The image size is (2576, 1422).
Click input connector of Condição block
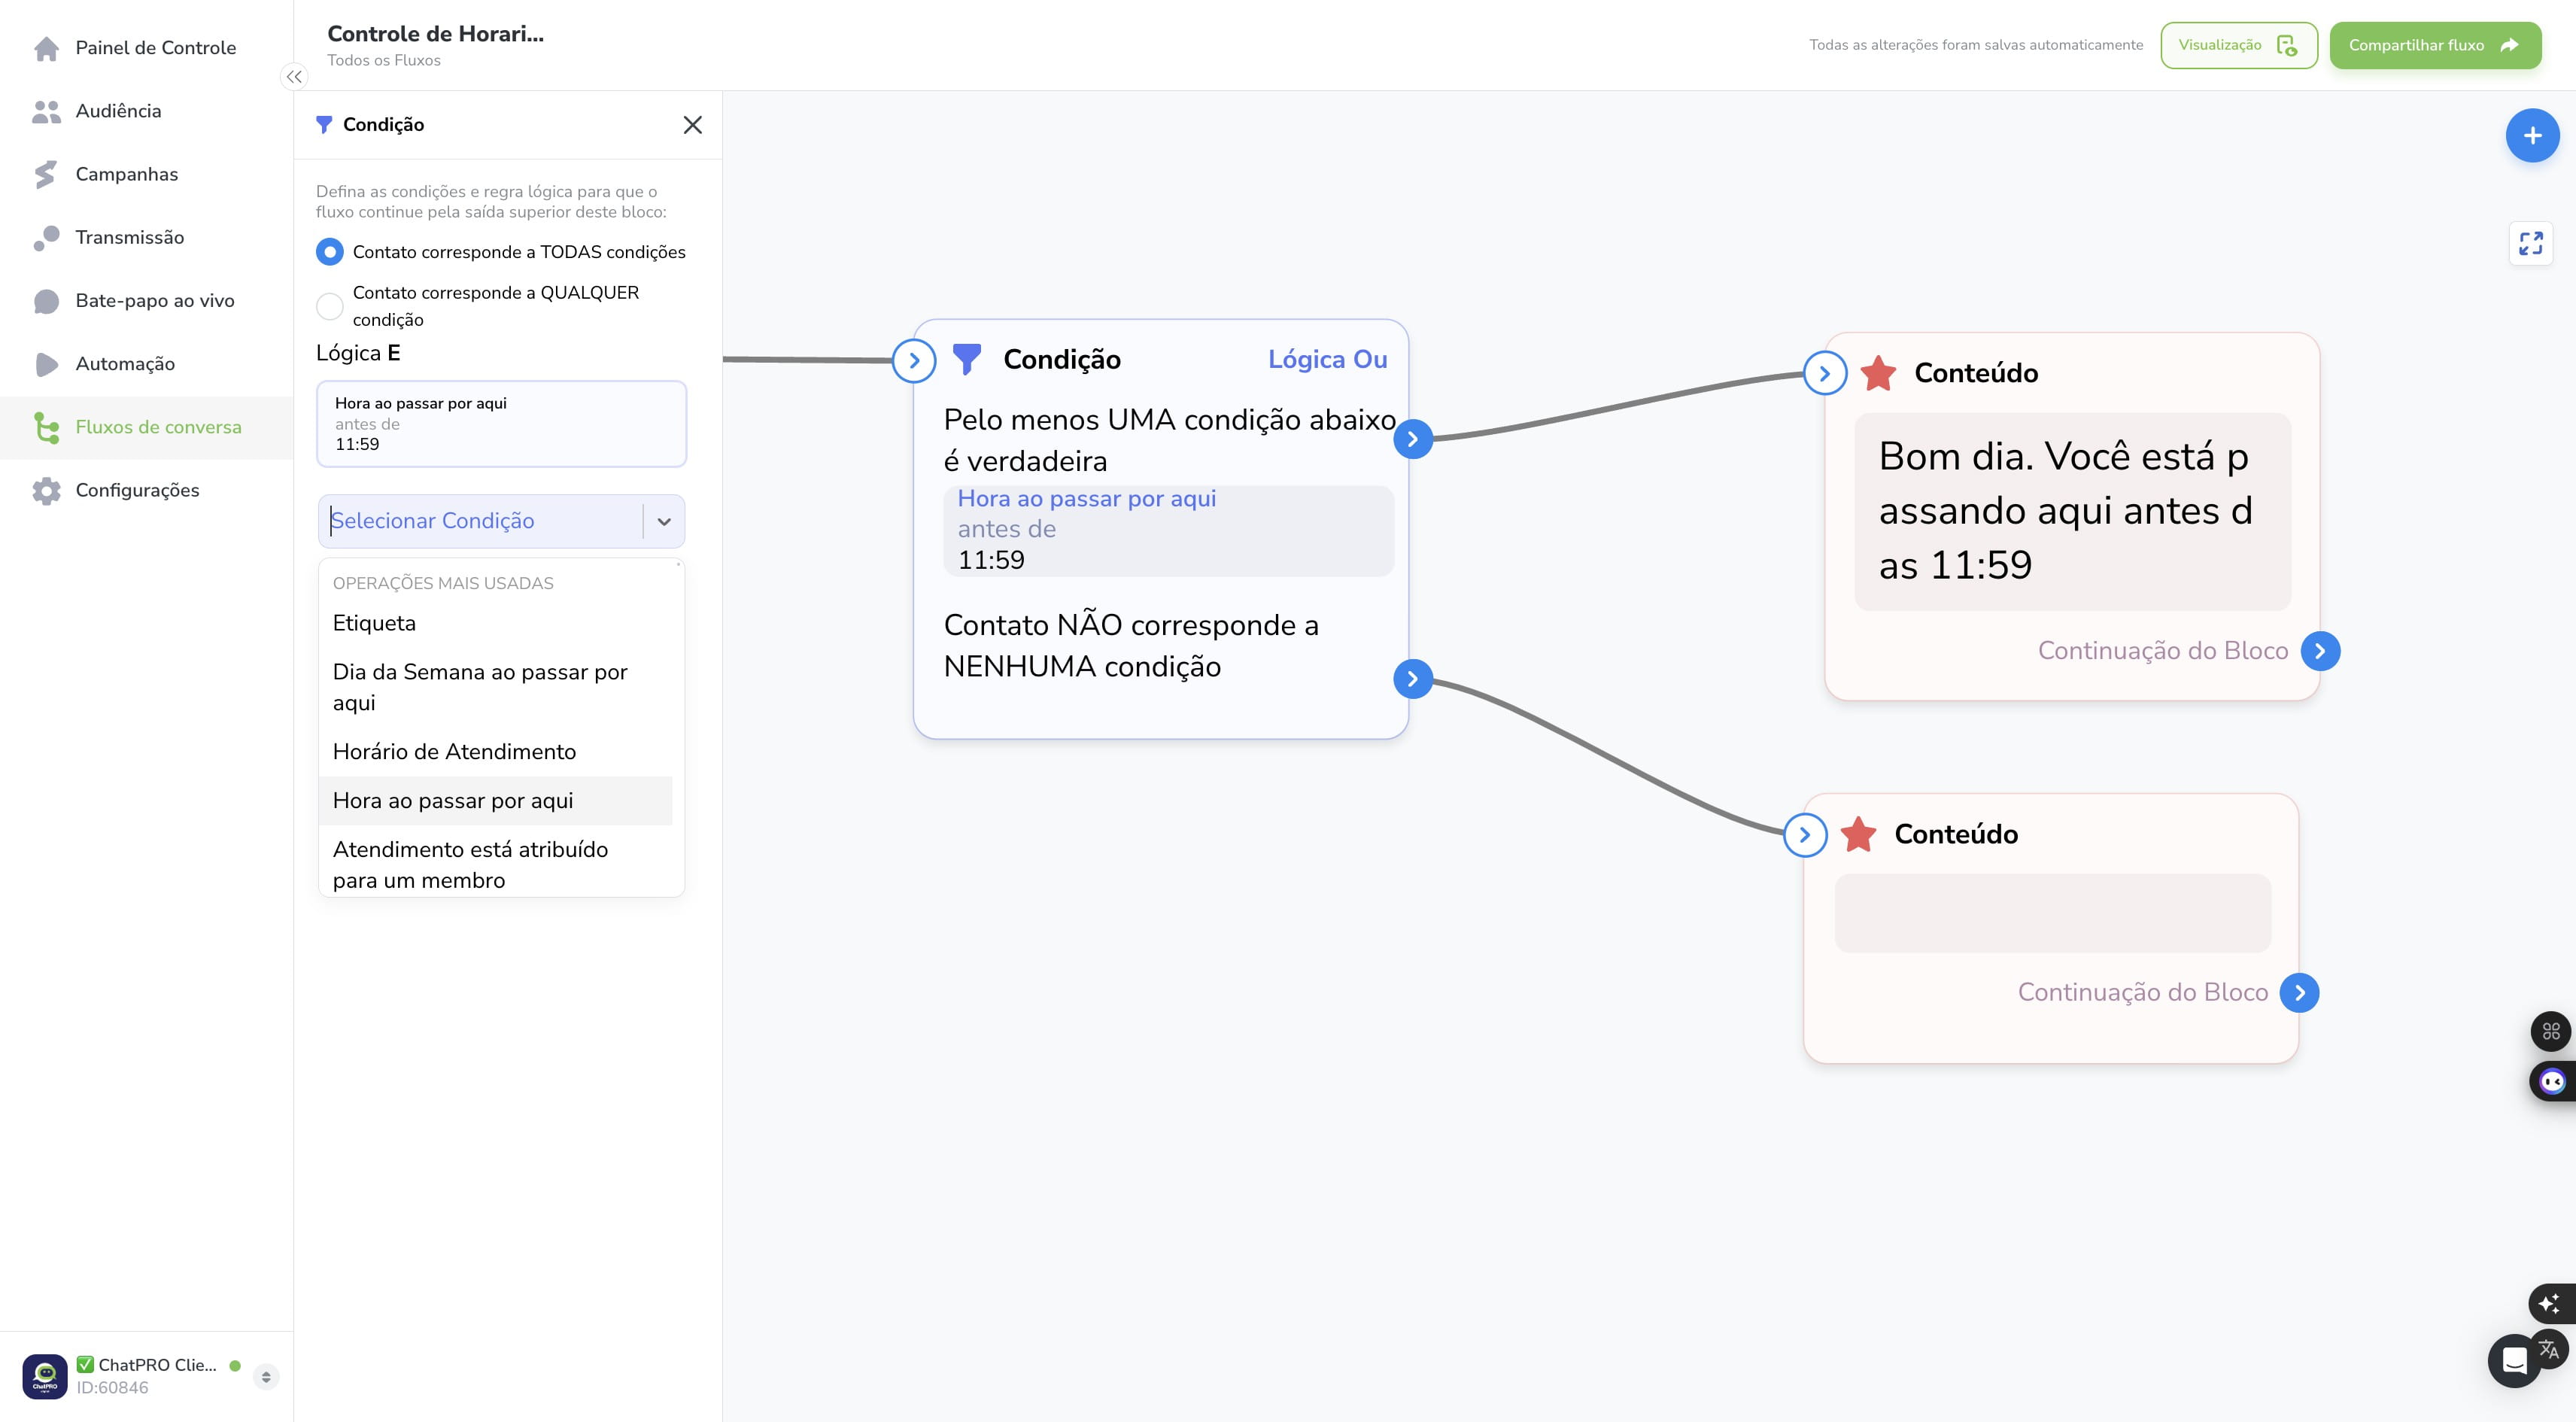coord(914,361)
